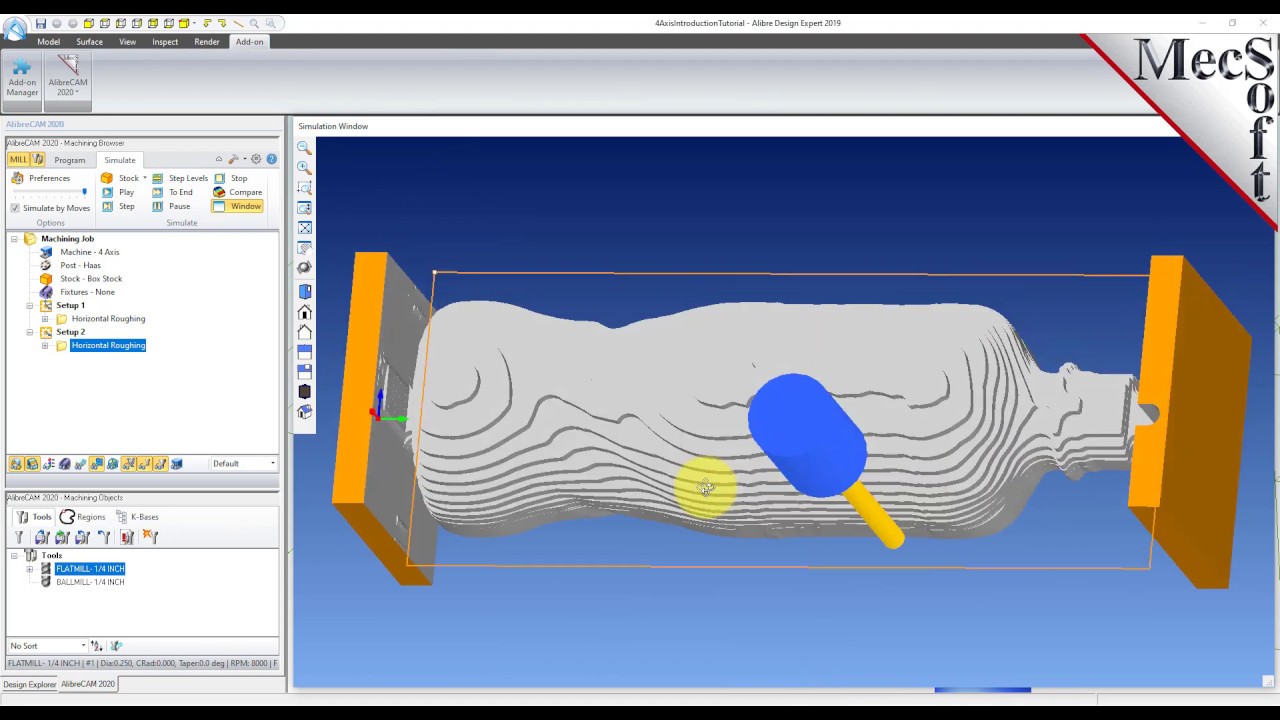The image size is (1280, 720).
Task: Toggle the simulation Window button
Action: pos(237,206)
